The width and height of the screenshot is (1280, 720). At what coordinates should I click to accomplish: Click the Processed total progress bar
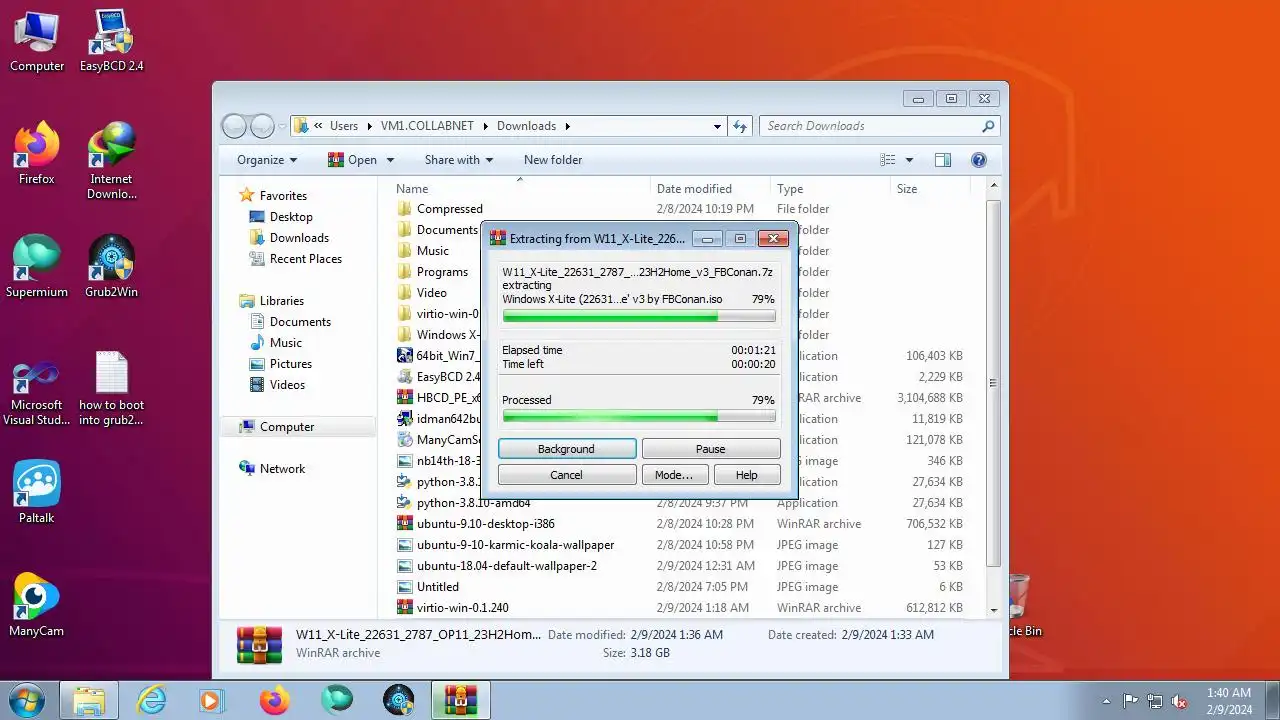[639, 416]
